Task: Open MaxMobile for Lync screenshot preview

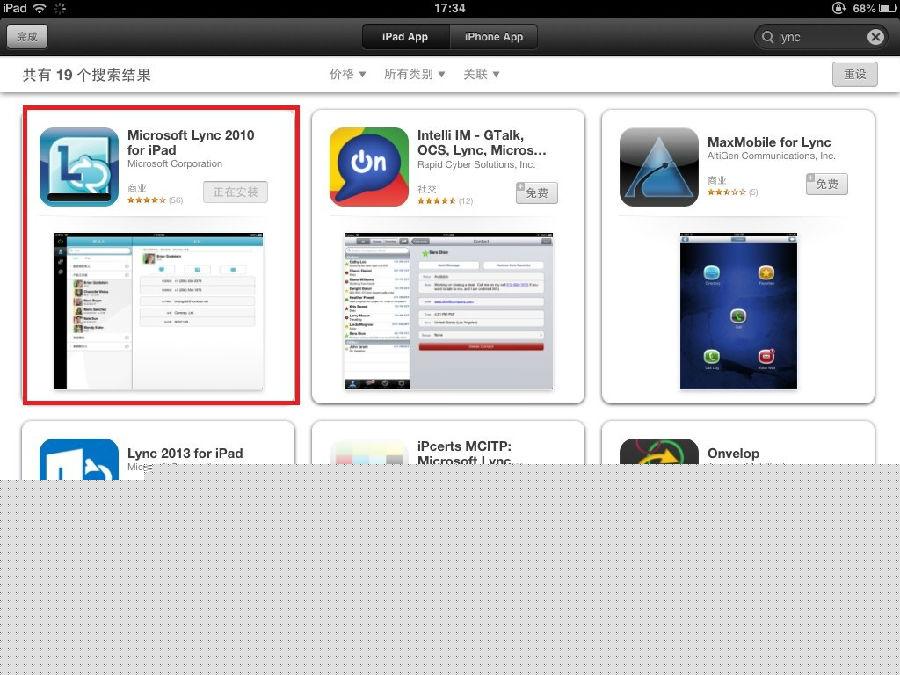Action: (738, 311)
